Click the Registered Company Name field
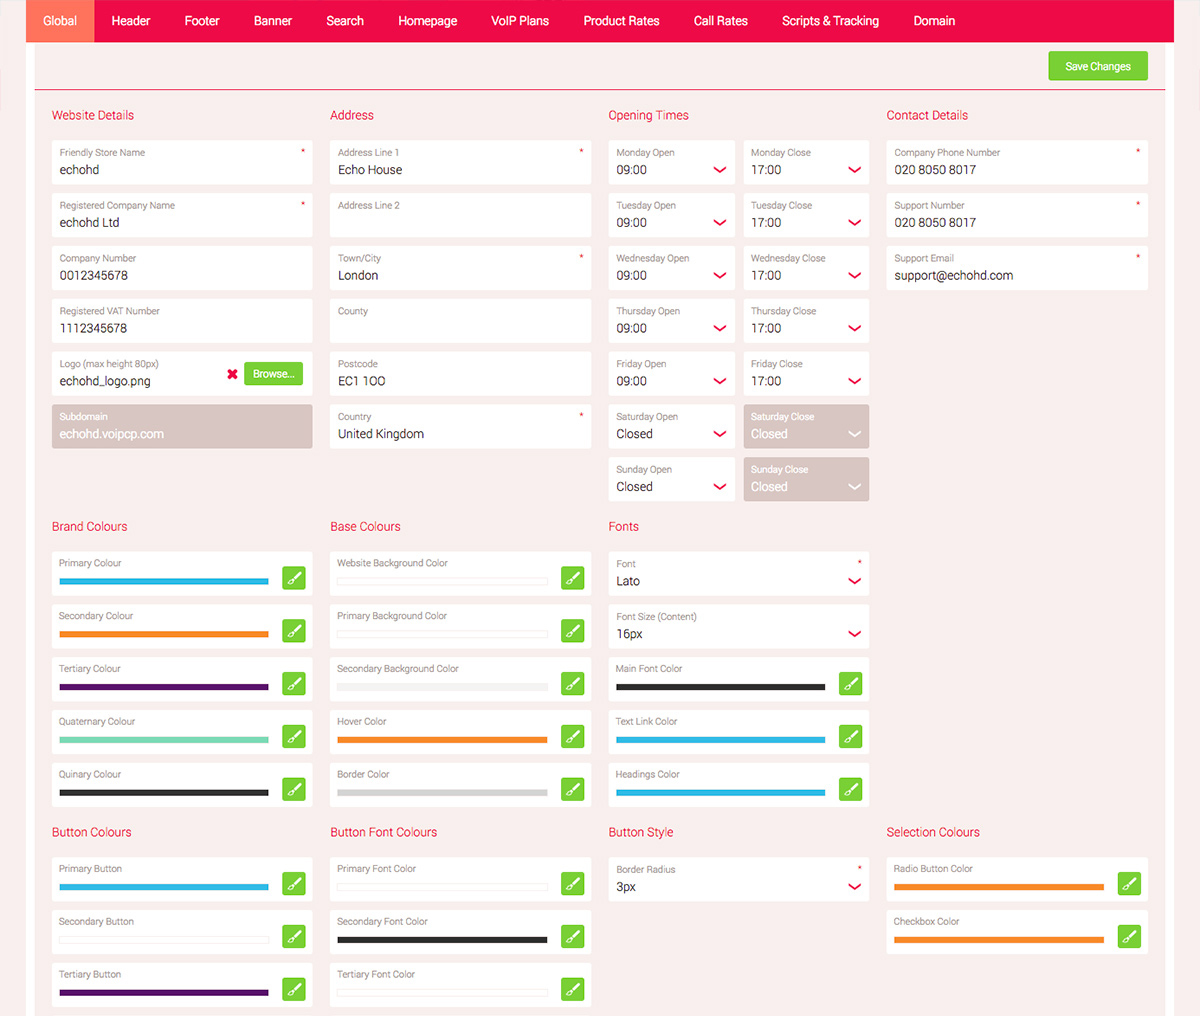 pos(182,215)
